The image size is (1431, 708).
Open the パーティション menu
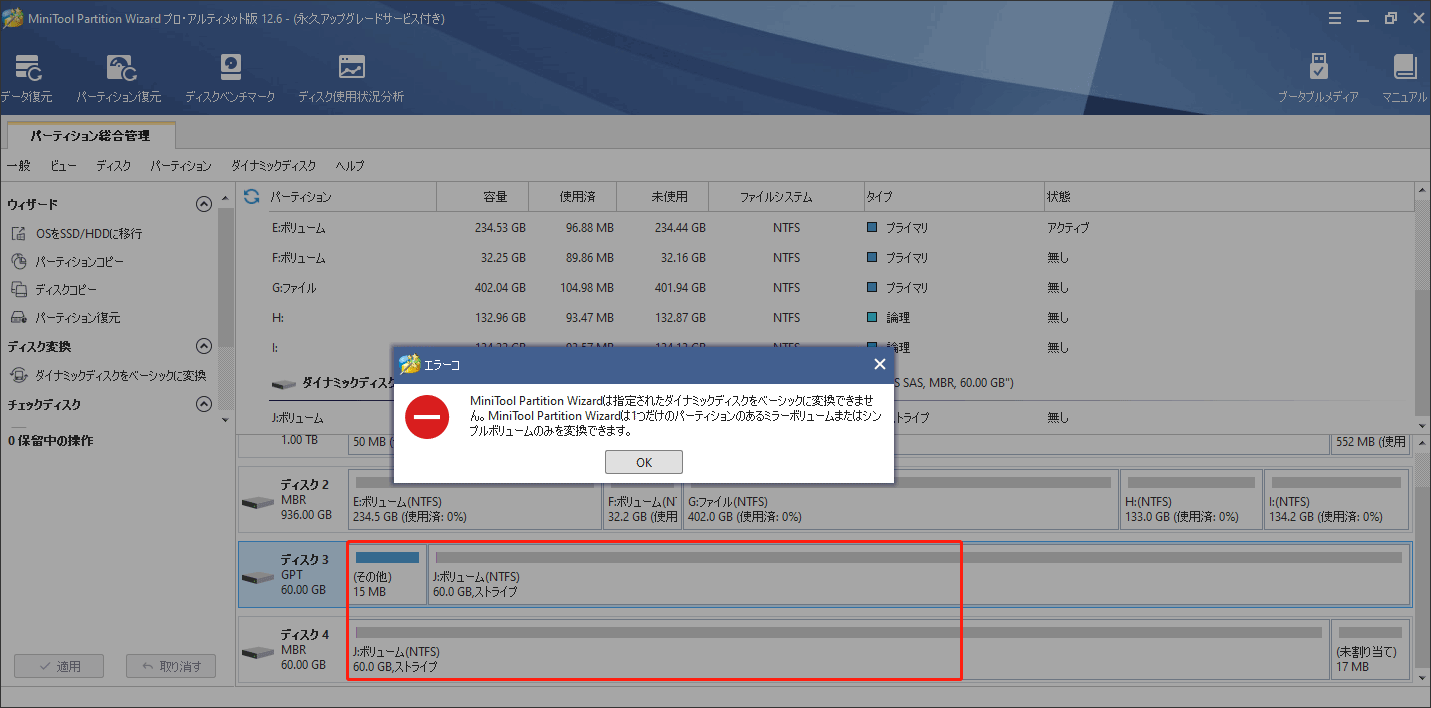click(181, 166)
